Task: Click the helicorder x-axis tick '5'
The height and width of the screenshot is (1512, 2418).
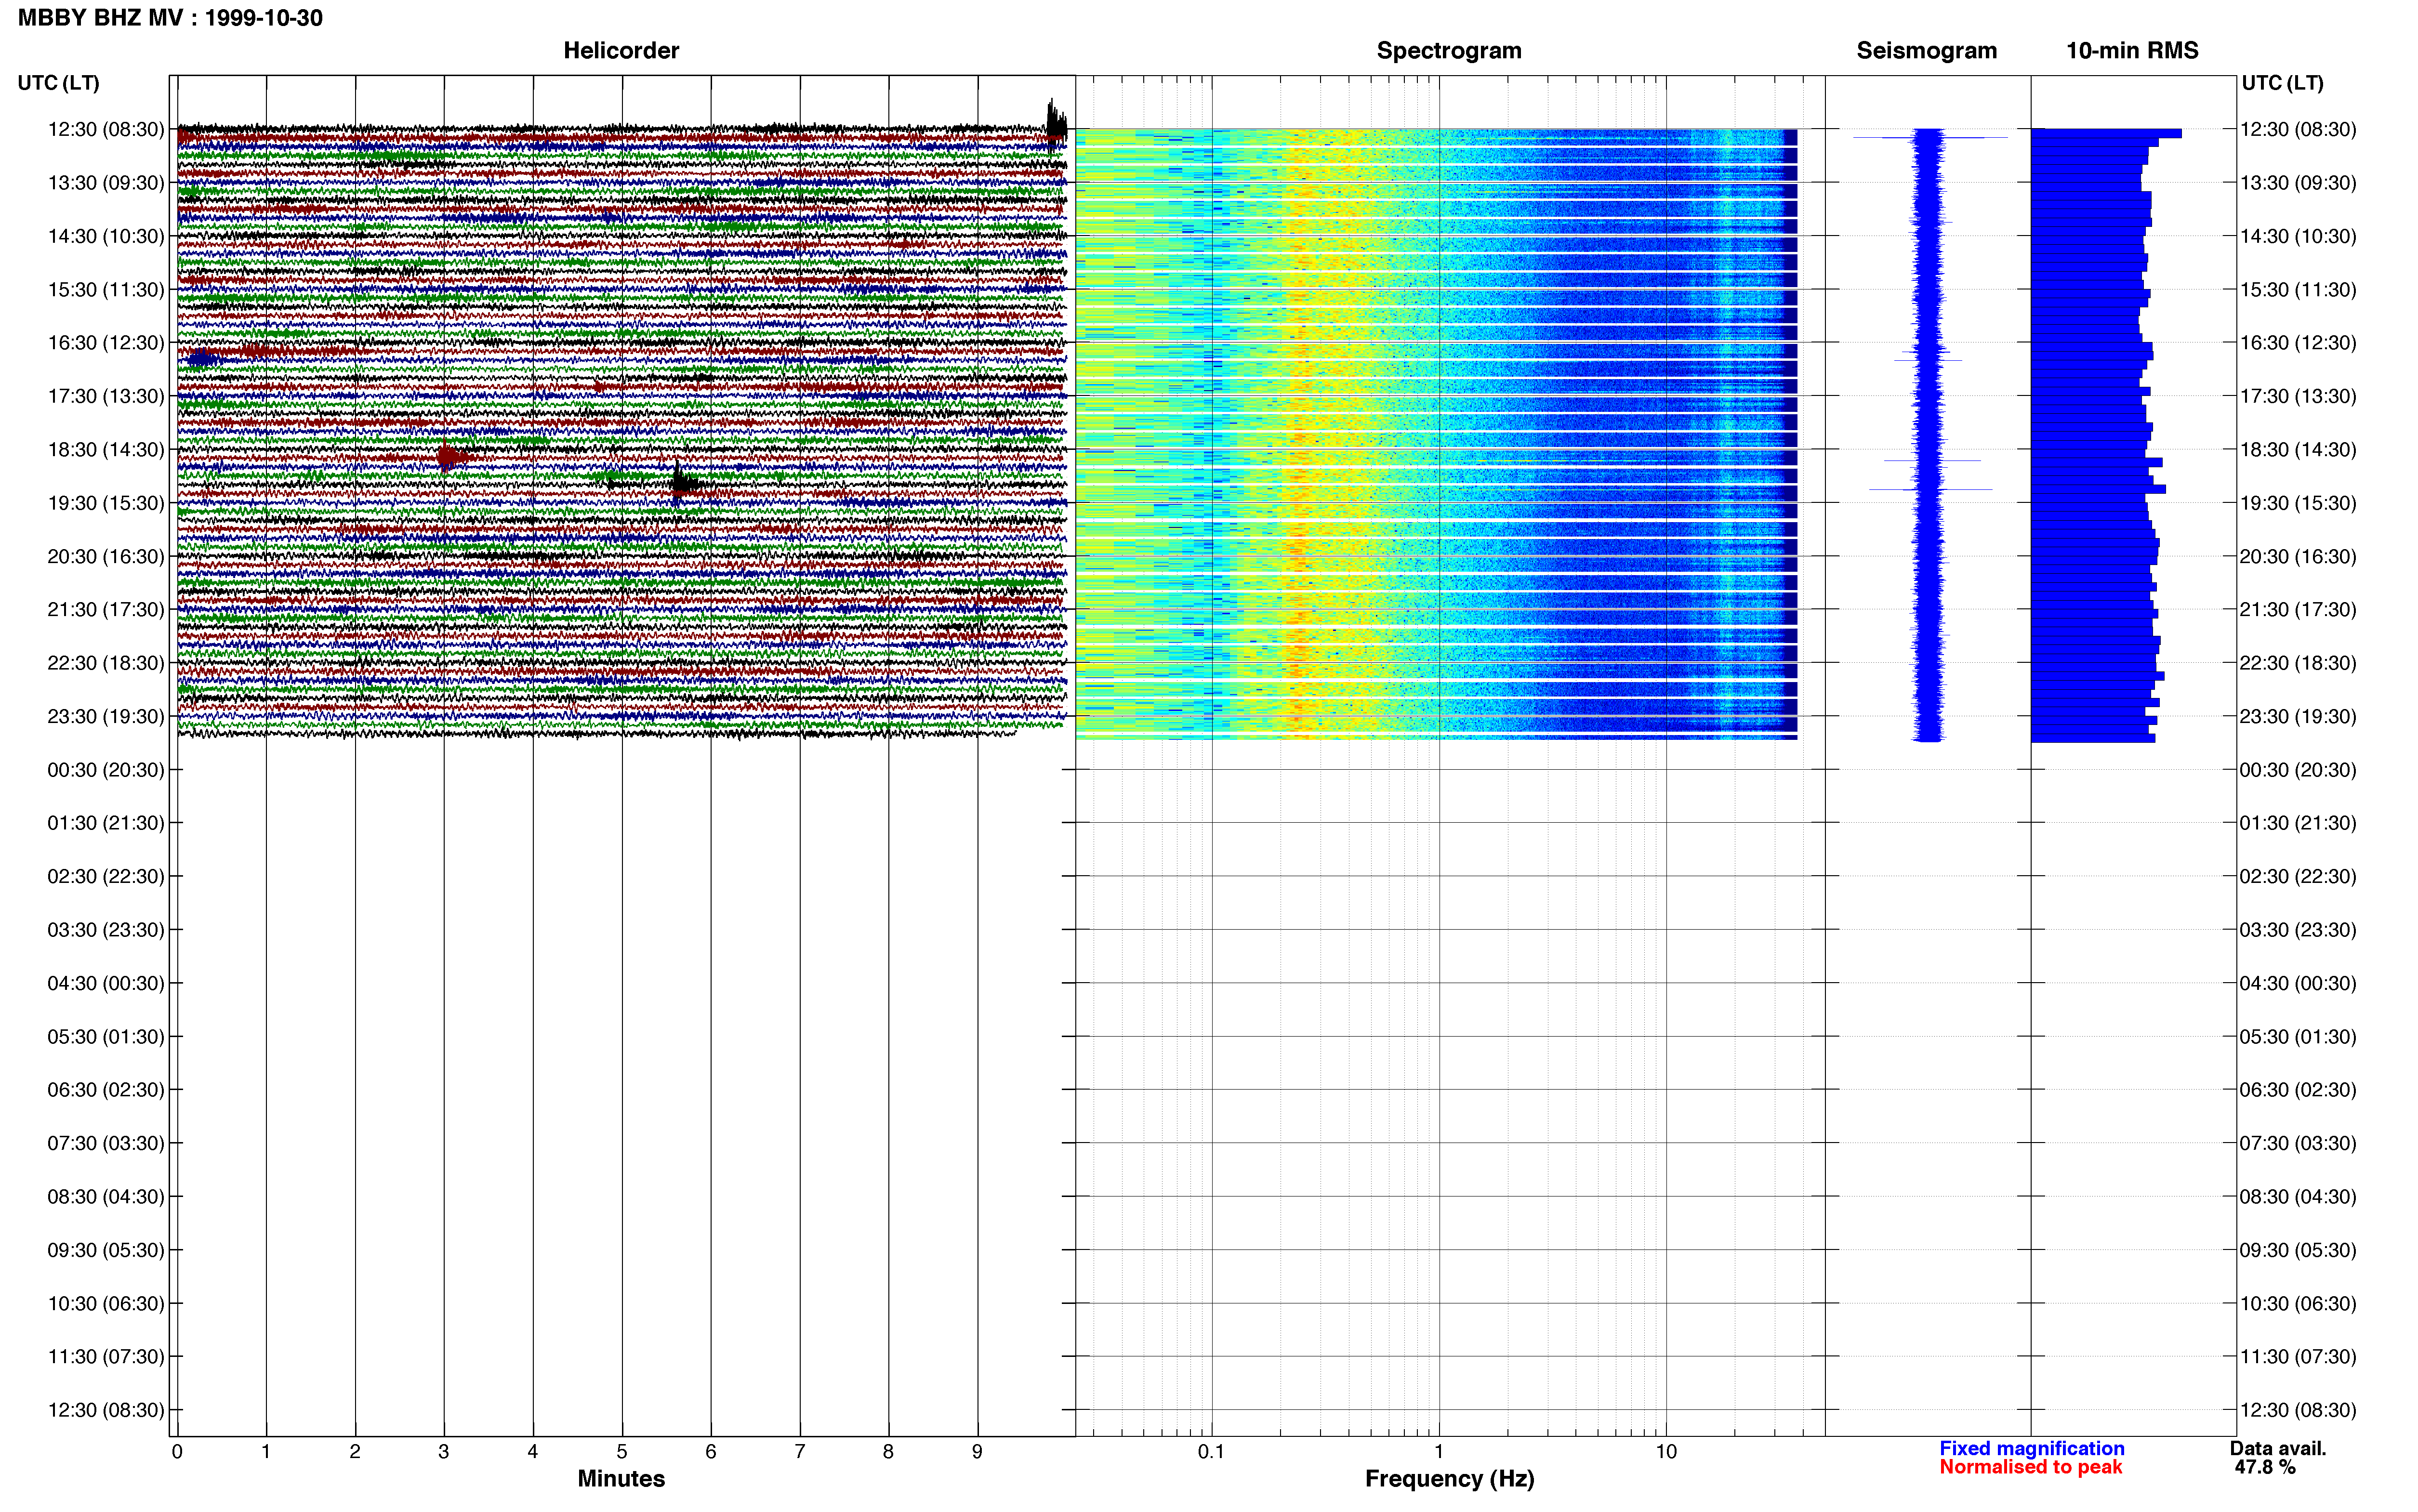Action: tap(622, 1452)
